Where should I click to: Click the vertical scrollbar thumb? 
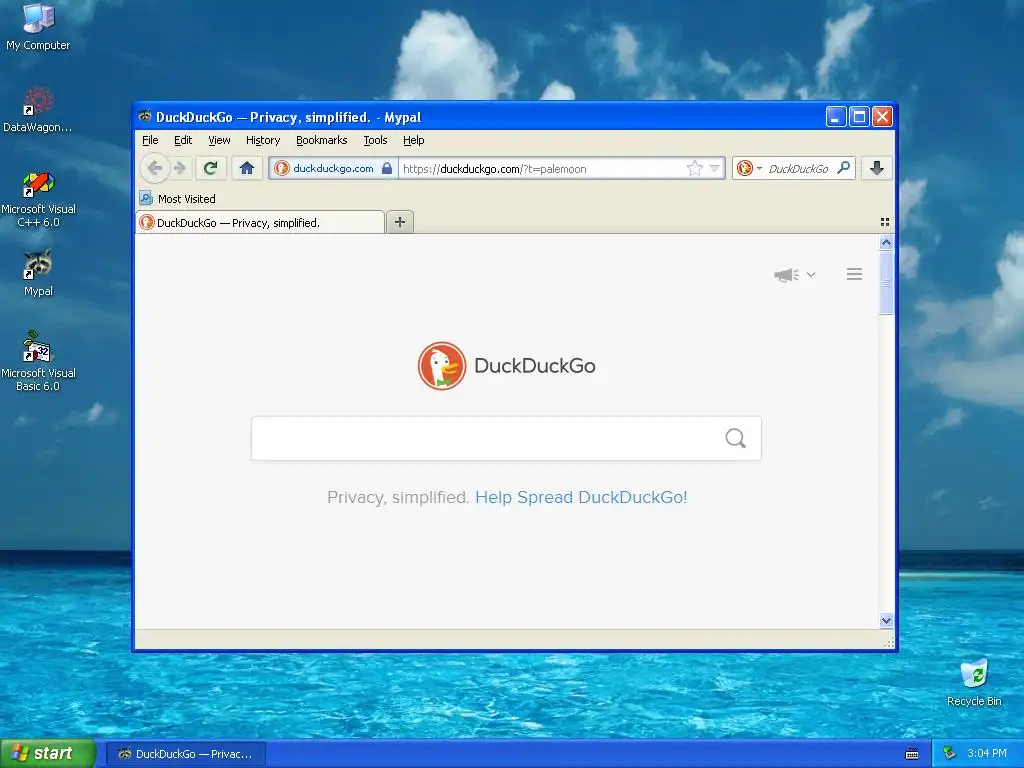tap(886, 283)
